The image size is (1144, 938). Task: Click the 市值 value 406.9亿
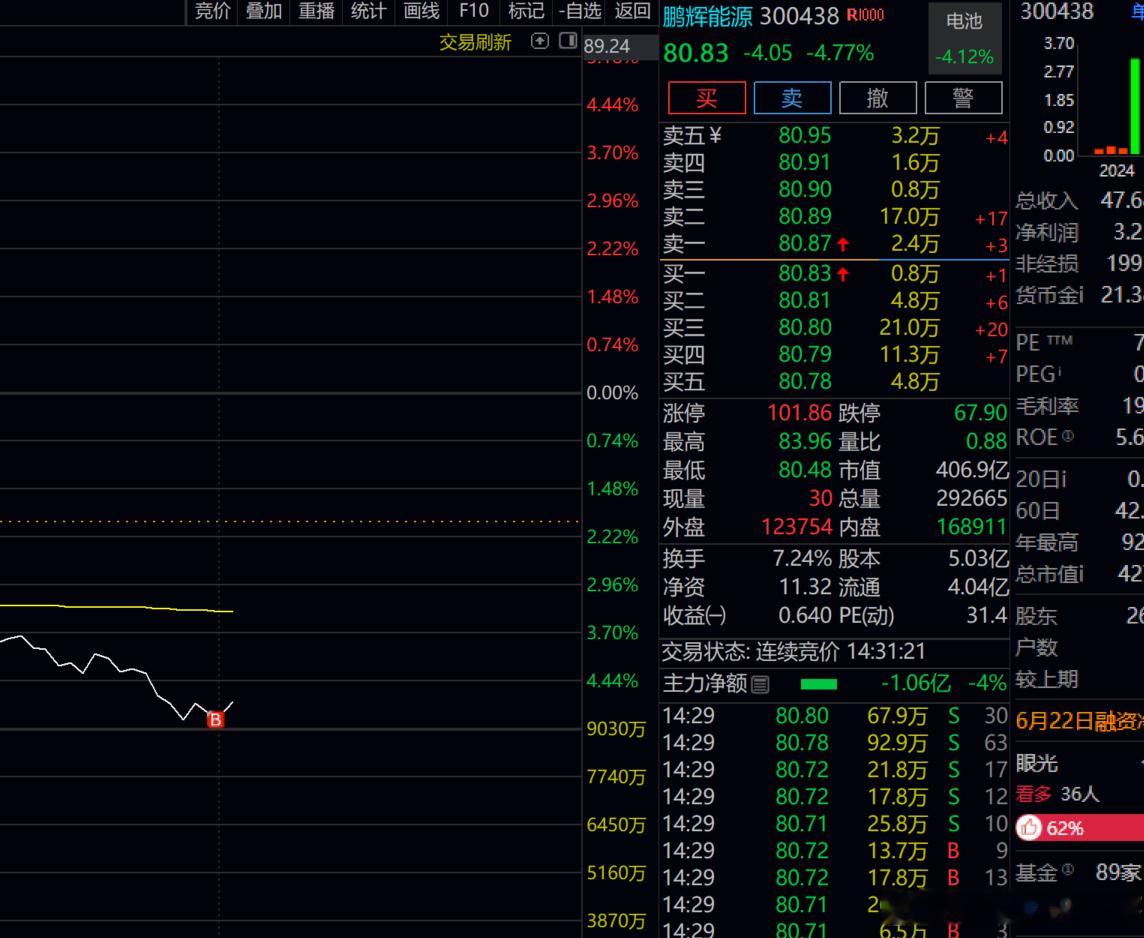tap(972, 470)
